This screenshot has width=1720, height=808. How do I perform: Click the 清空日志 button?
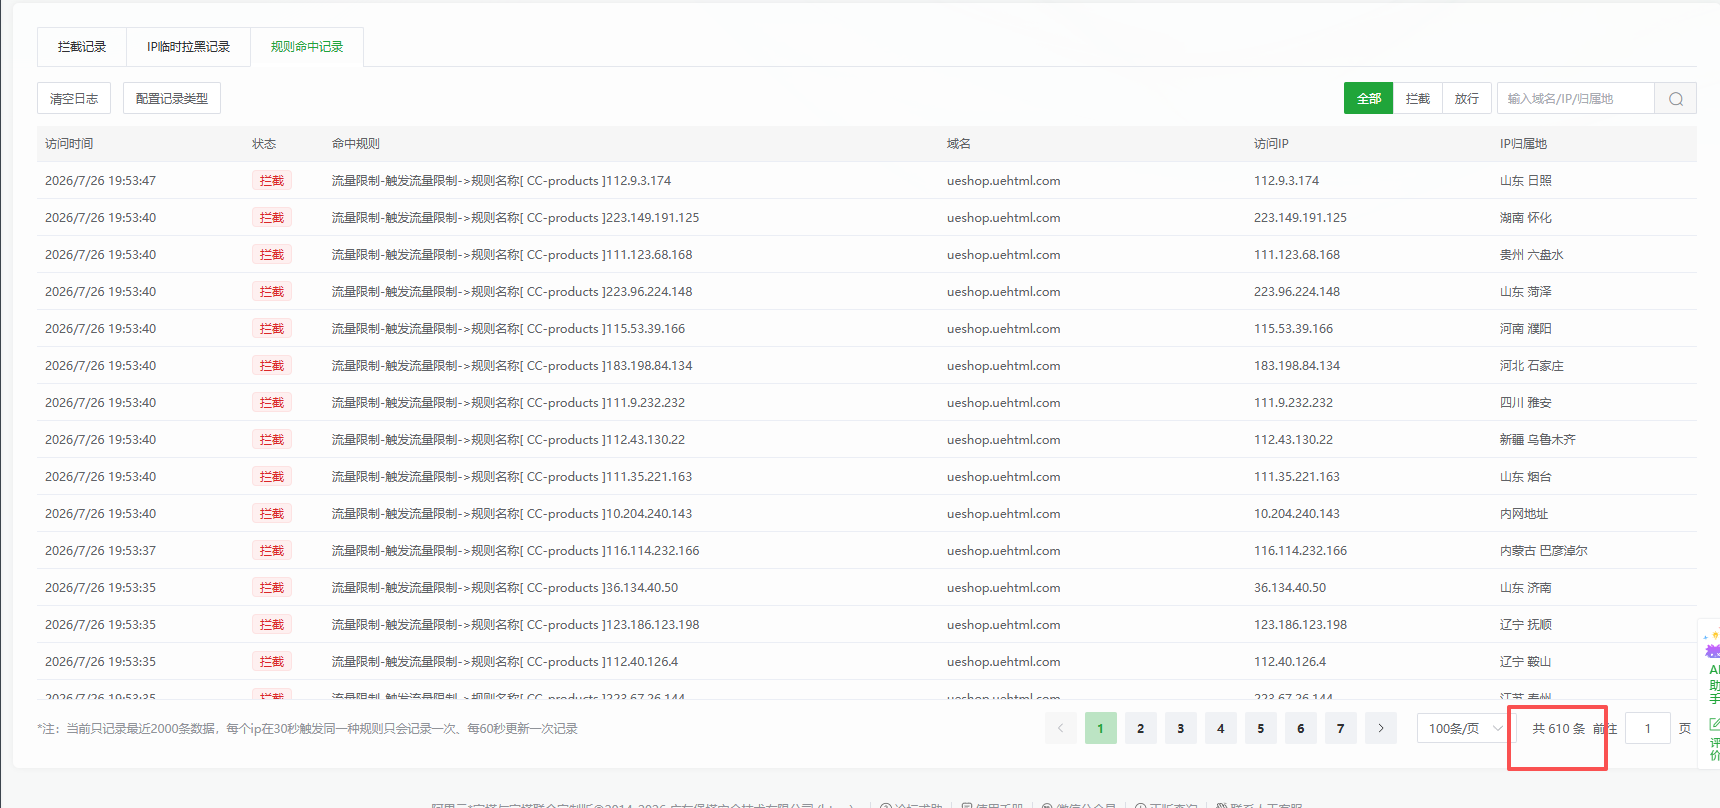coord(74,99)
